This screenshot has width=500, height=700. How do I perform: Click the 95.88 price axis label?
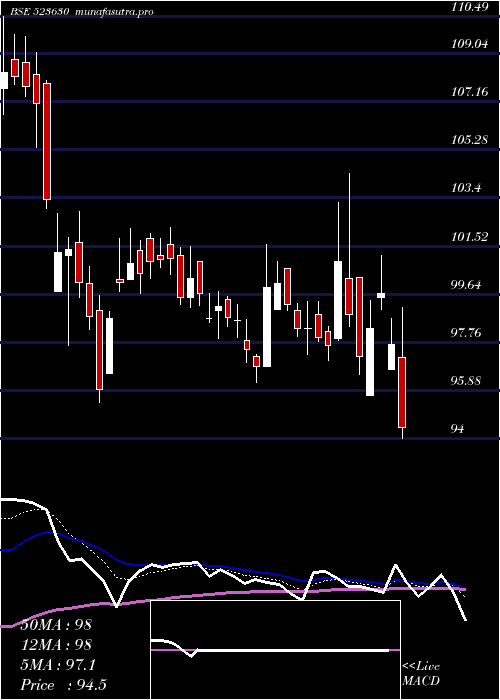pos(467,381)
